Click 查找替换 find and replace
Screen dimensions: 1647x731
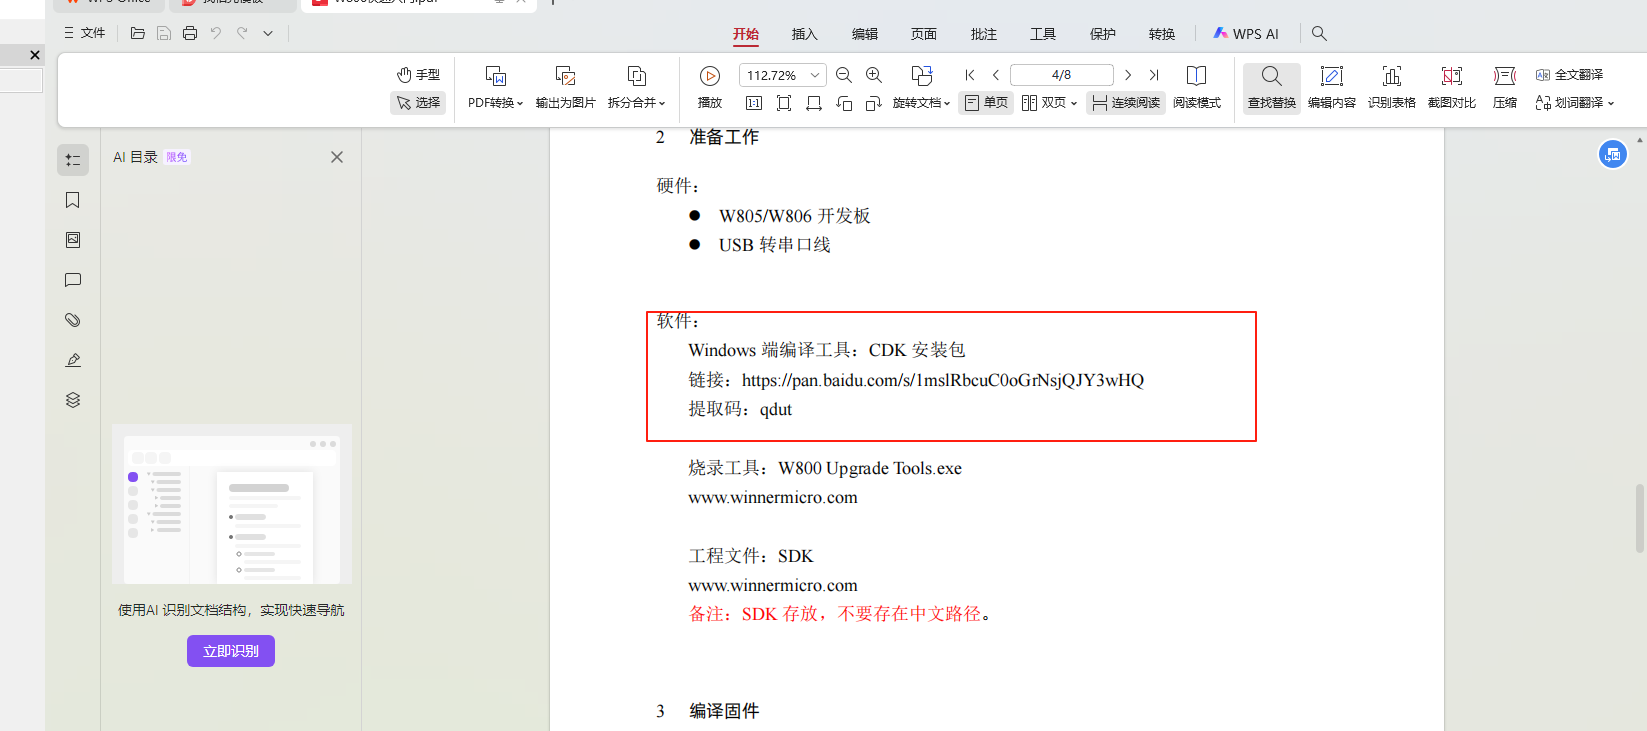point(1272,88)
